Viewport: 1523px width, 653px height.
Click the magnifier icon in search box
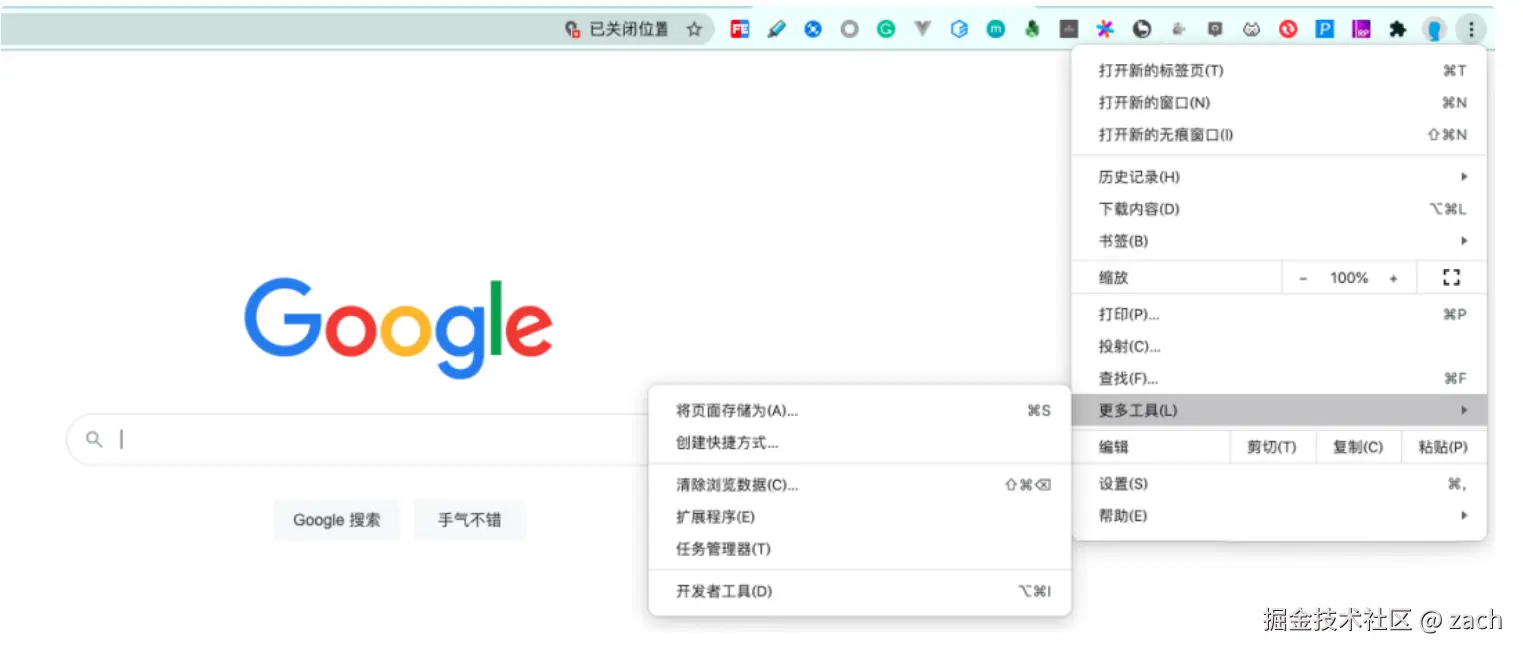[94, 439]
